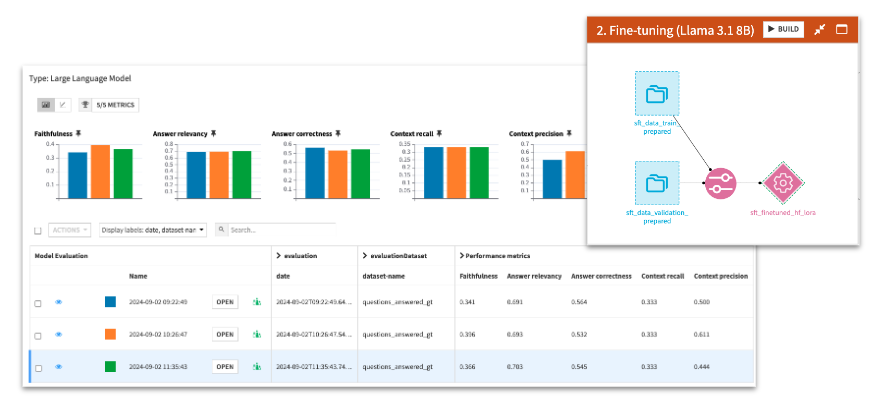Click the Name column header
This screenshot has width=878, height=405.
coord(138,276)
